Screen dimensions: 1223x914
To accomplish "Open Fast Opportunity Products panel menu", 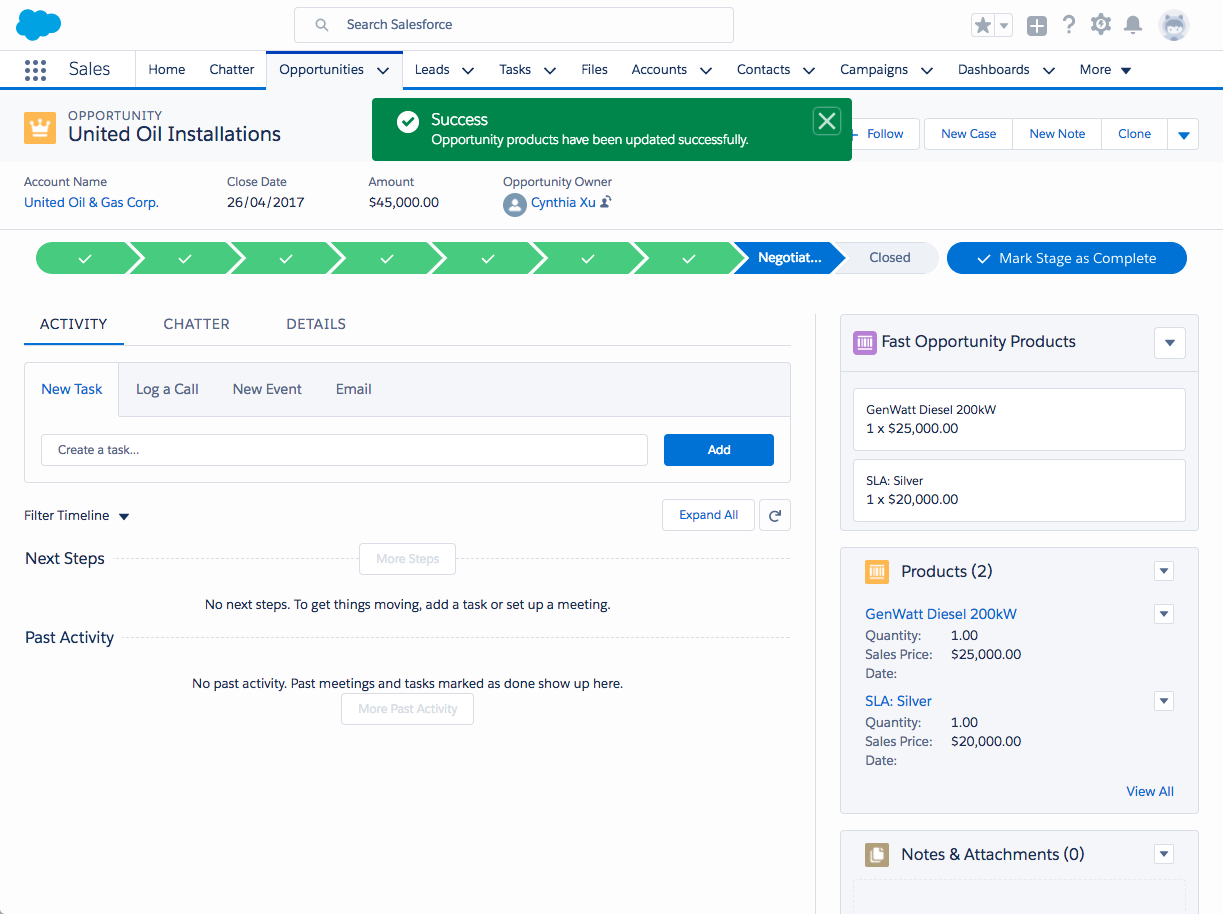I will click(x=1170, y=343).
